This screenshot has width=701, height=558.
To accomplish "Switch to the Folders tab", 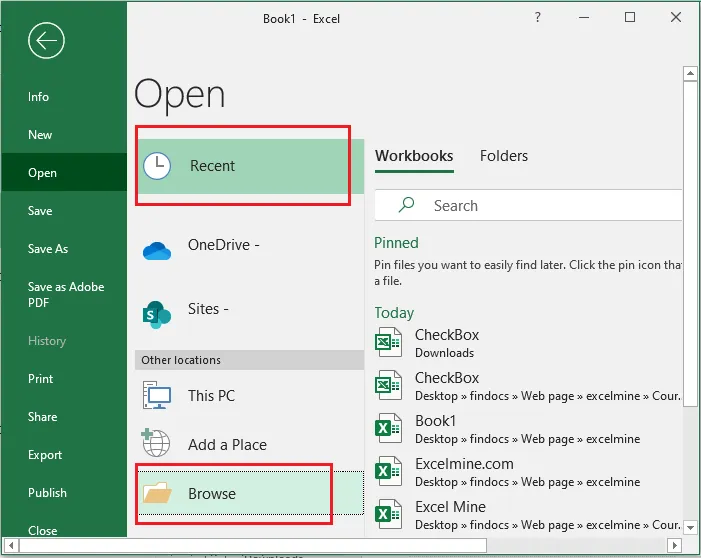I will [504, 156].
